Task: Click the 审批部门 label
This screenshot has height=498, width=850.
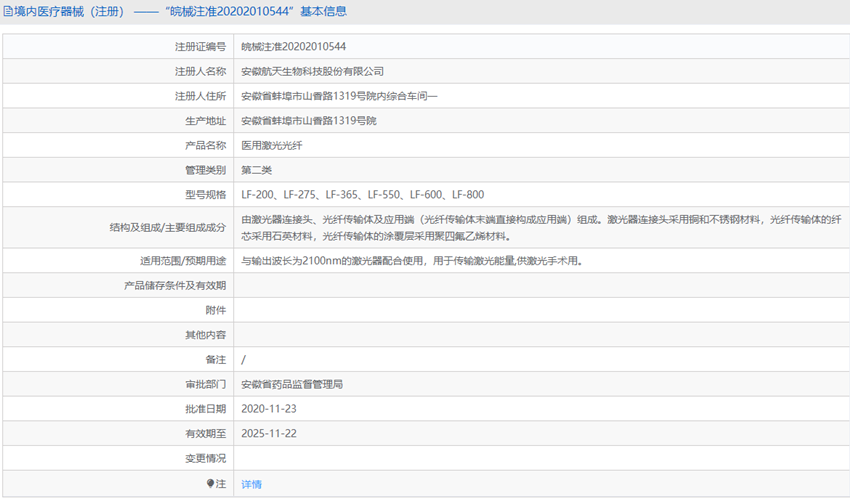Action: click(205, 384)
